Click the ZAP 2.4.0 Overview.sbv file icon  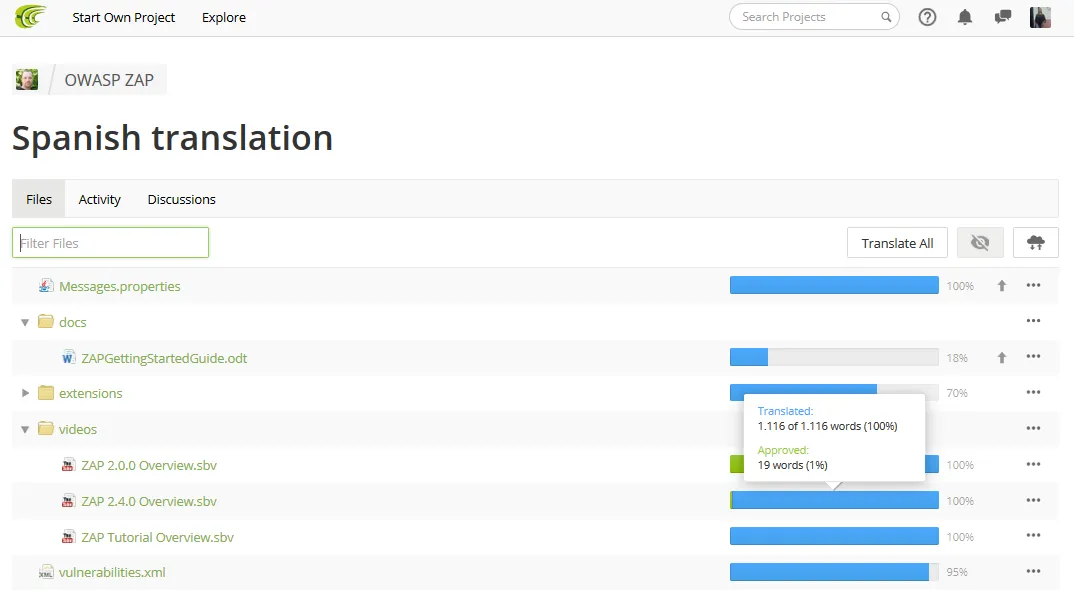68,501
